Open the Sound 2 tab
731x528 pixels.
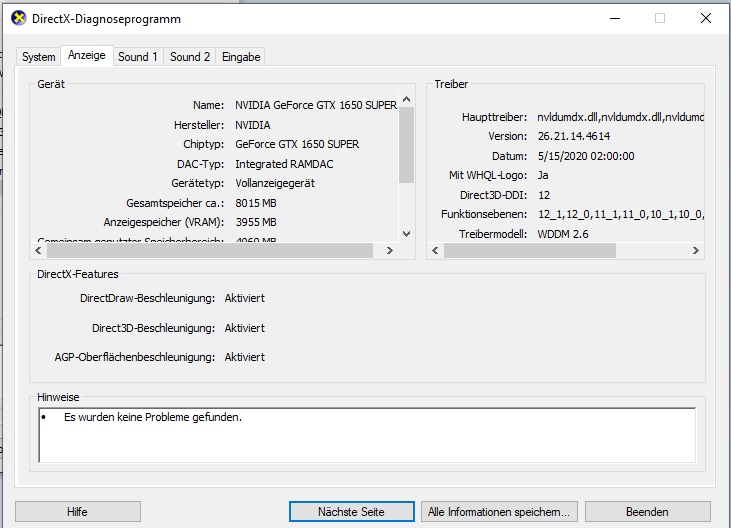[x=190, y=57]
